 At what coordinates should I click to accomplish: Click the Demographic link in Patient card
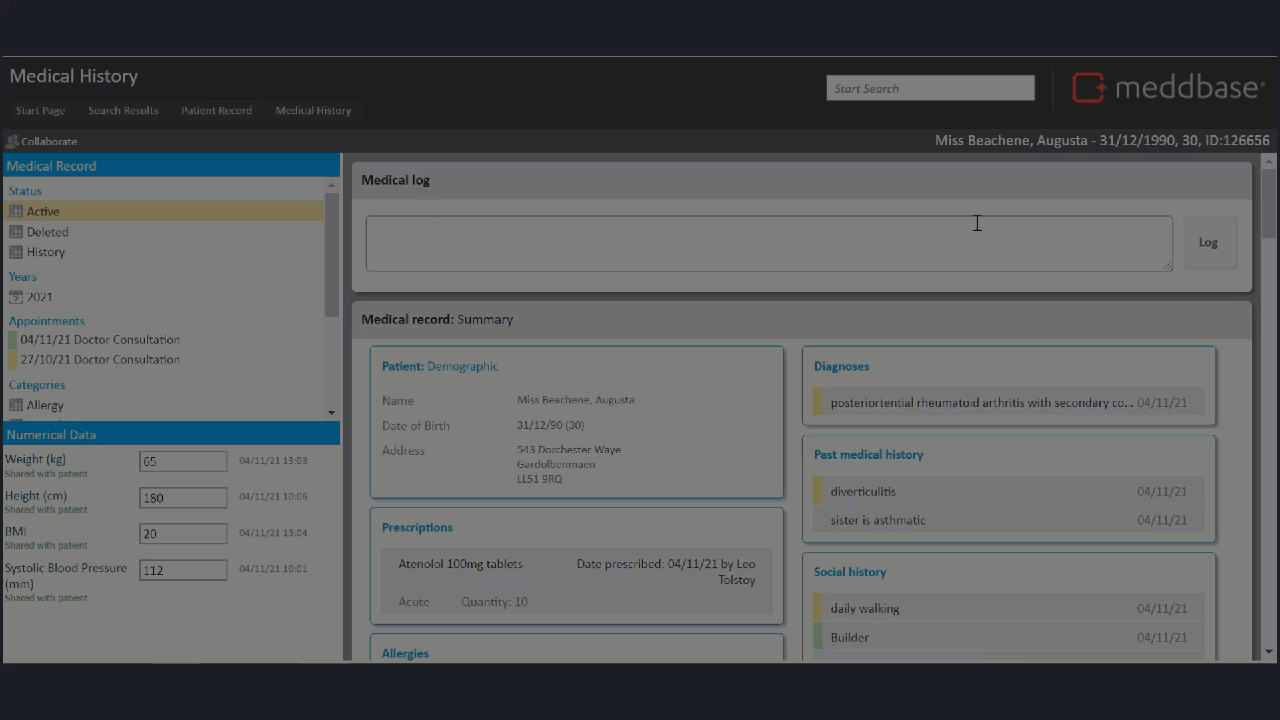pyautogui.click(x=462, y=367)
